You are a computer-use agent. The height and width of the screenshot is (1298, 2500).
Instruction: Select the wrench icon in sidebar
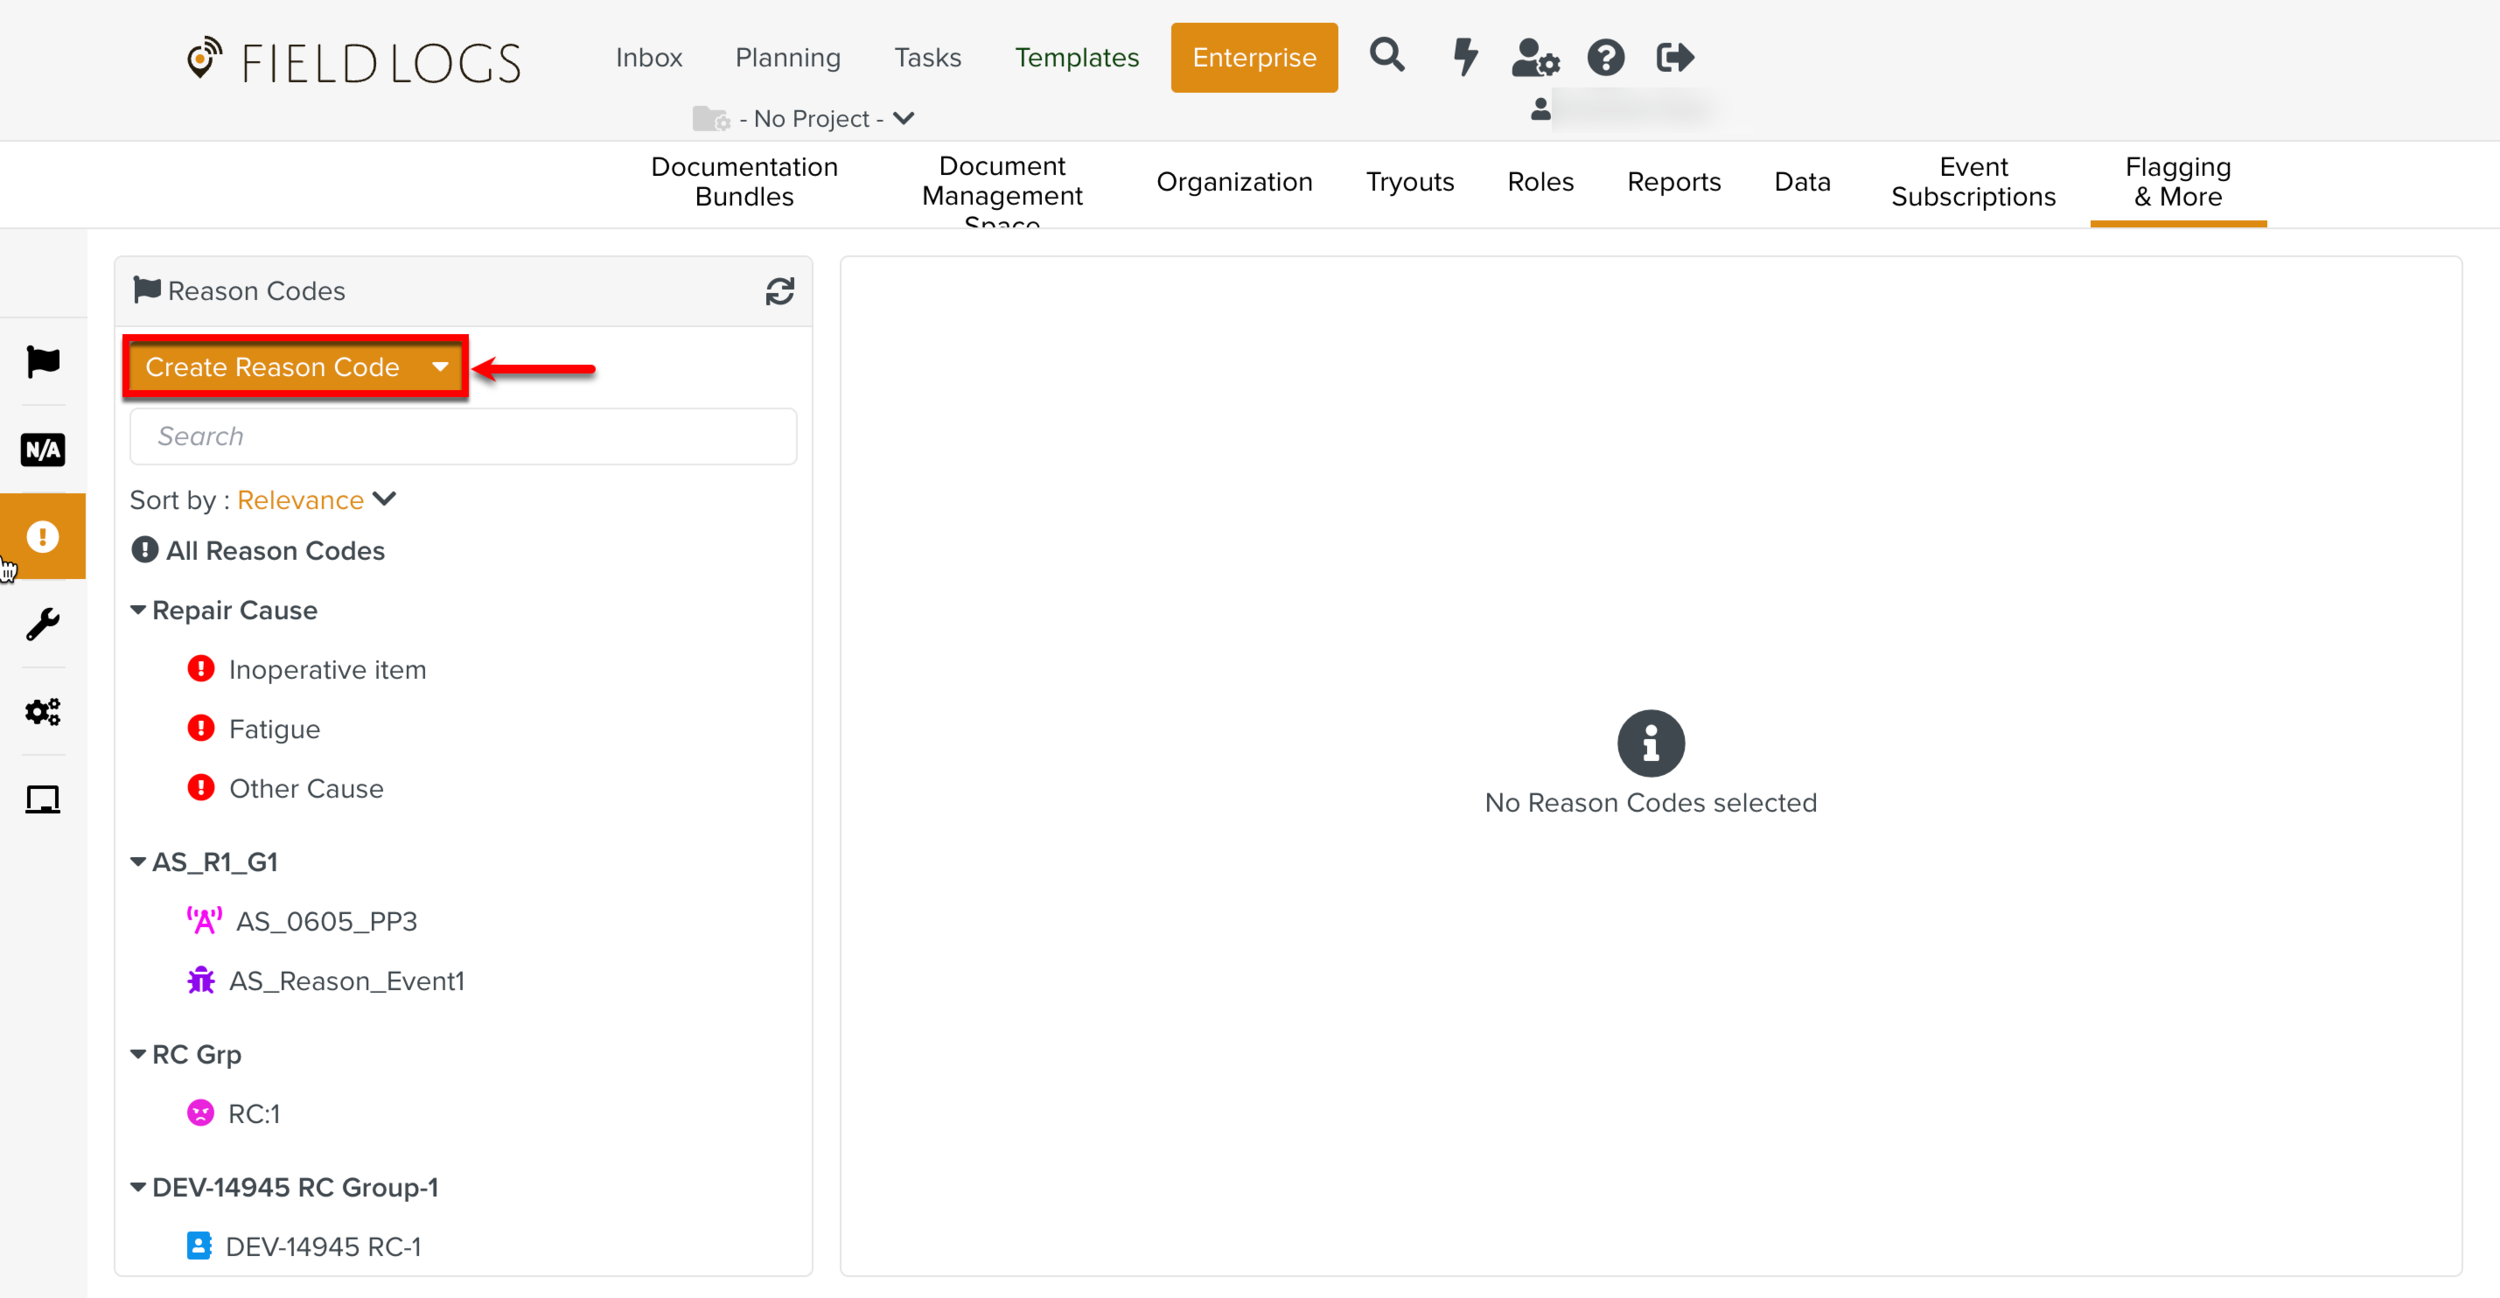(42, 624)
